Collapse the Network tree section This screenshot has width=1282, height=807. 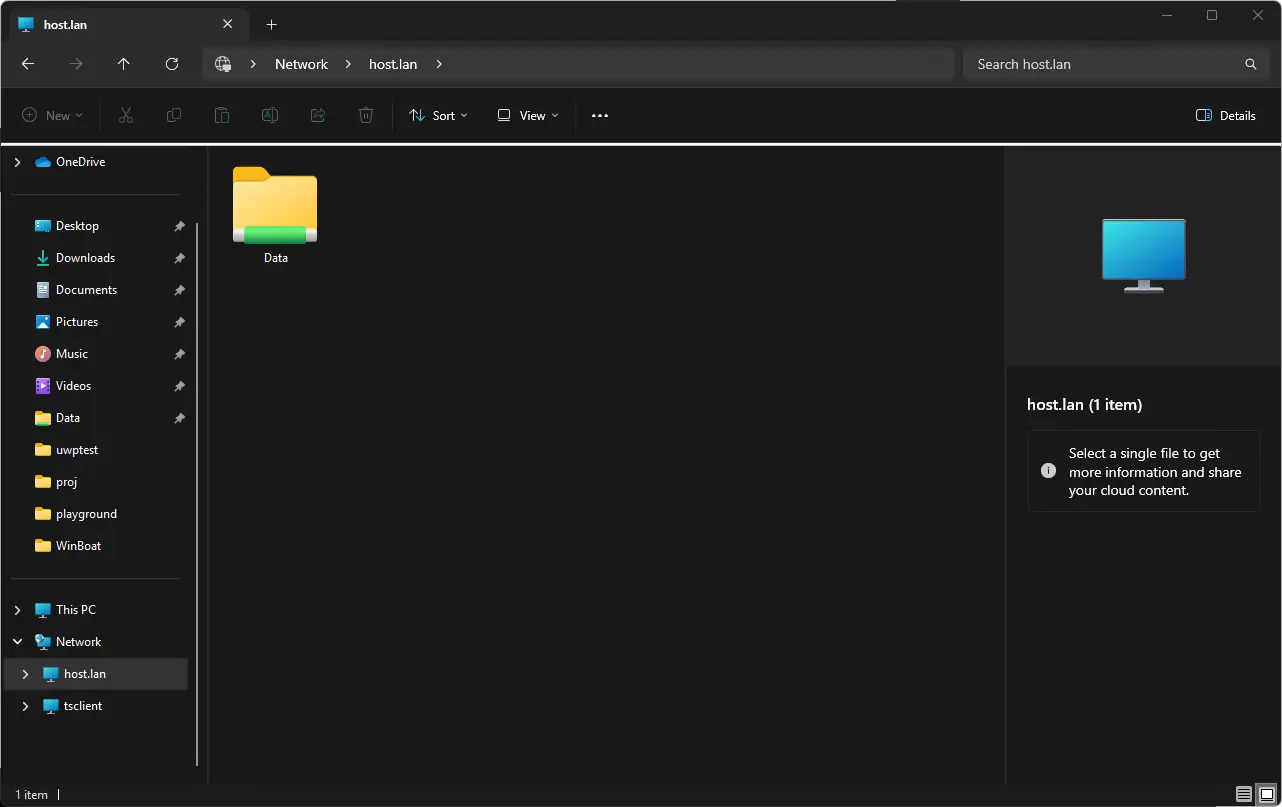pyautogui.click(x=16, y=641)
